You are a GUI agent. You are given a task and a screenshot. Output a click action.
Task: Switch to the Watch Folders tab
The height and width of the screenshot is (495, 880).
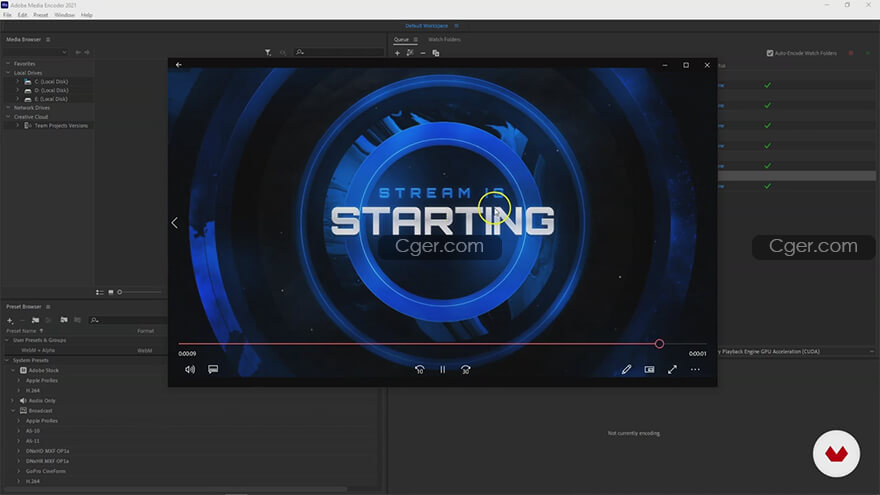click(444, 39)
